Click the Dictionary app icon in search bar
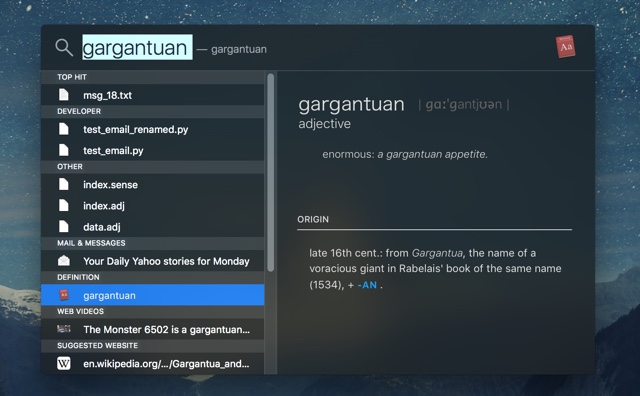 tap(566, 47)
